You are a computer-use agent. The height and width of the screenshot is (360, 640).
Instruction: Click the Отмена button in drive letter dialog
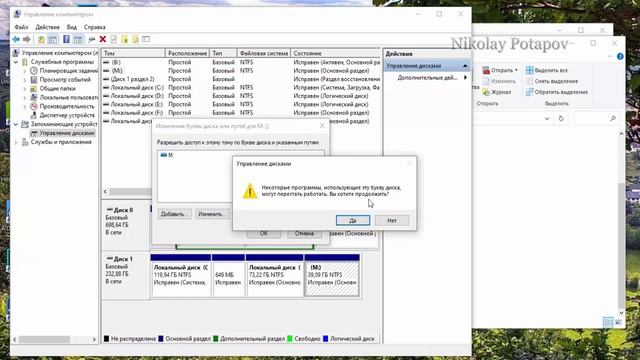(304, 233)
